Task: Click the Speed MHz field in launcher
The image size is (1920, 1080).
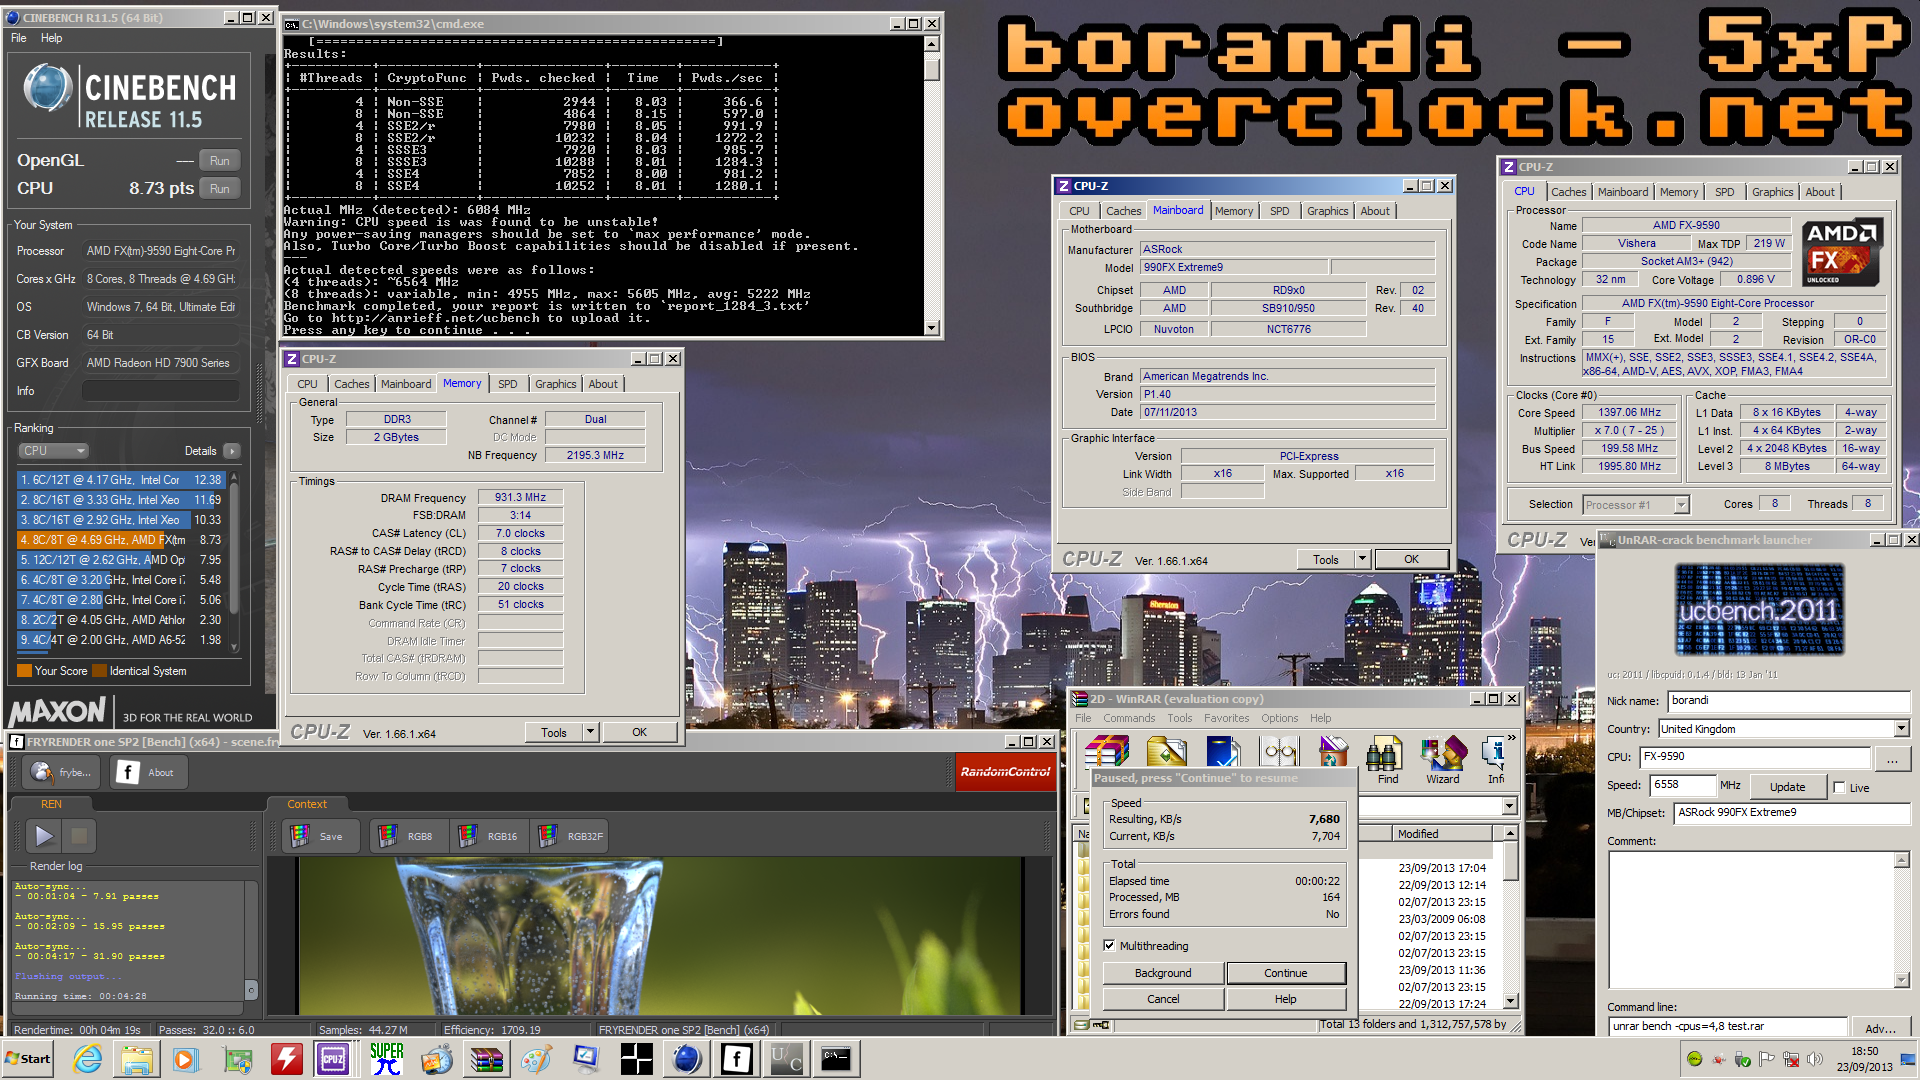Action: [x=1682, y=785]
